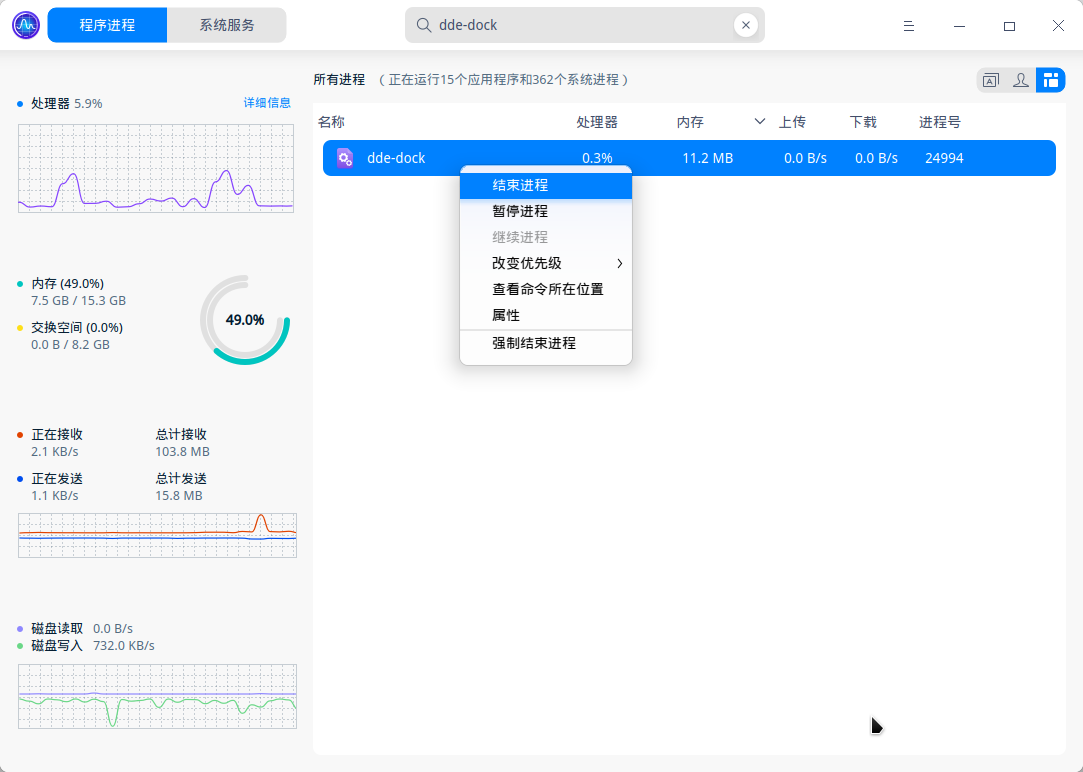Select the application view mode icon
Image resolution: width=1083 pixels, height=772 pixels.
[990, 80]
